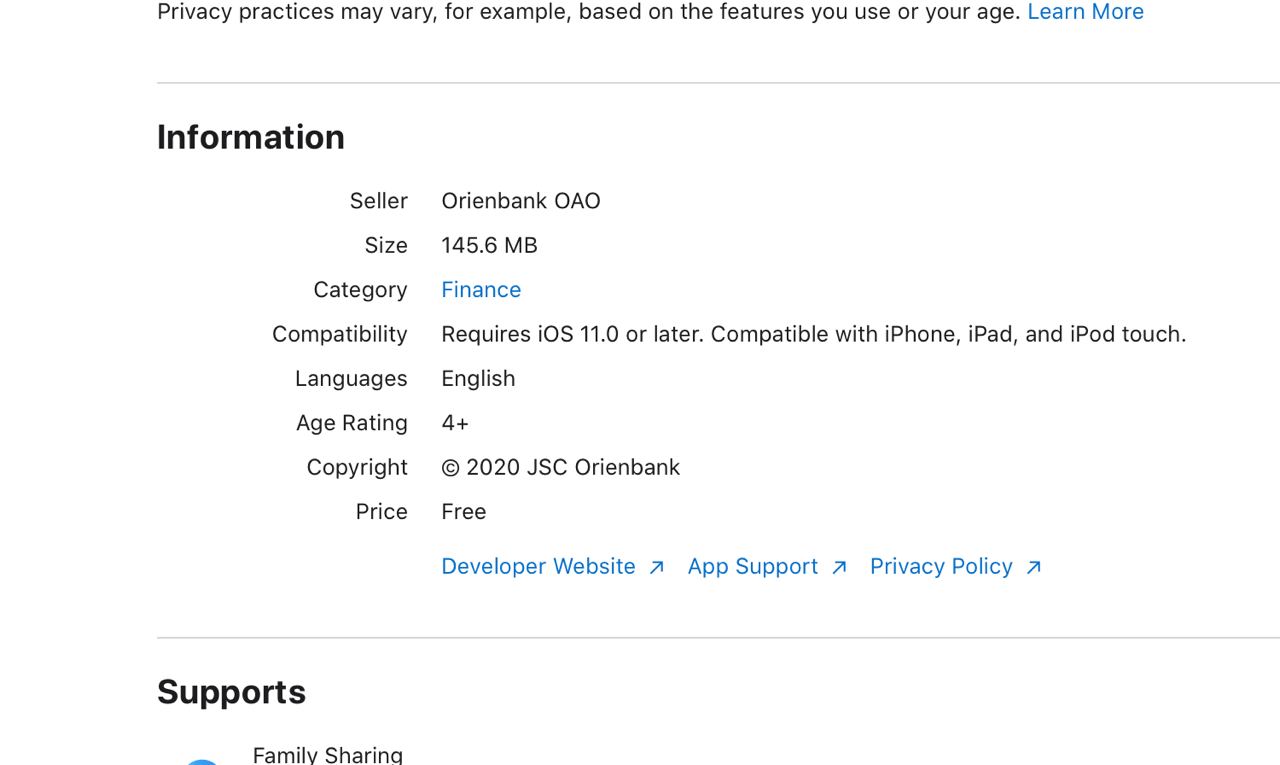Click the Copyright label
Screen dimensions: 1280x765
pos(357,468)
